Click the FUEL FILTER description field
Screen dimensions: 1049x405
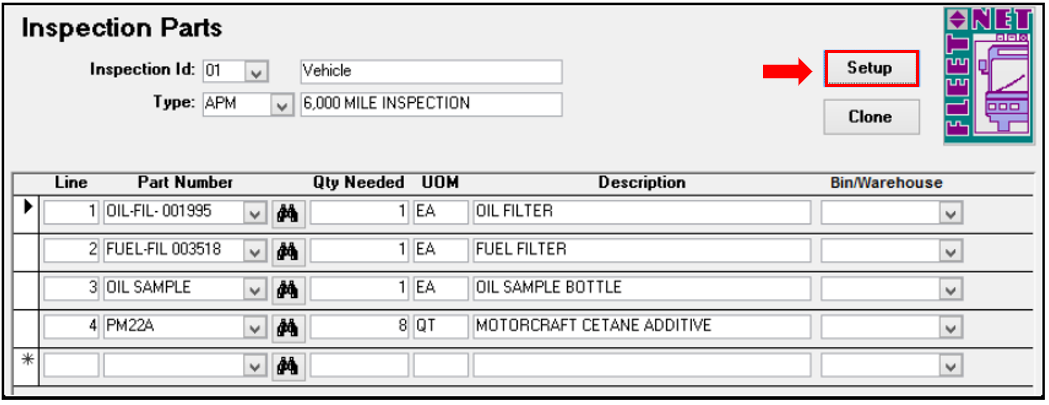coord(640,250)
